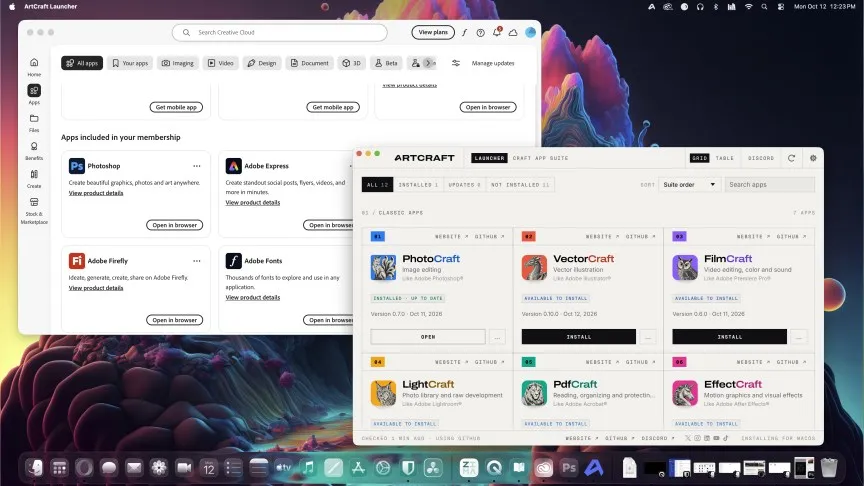
Task: Install FilmCraft
Action: 730,337
